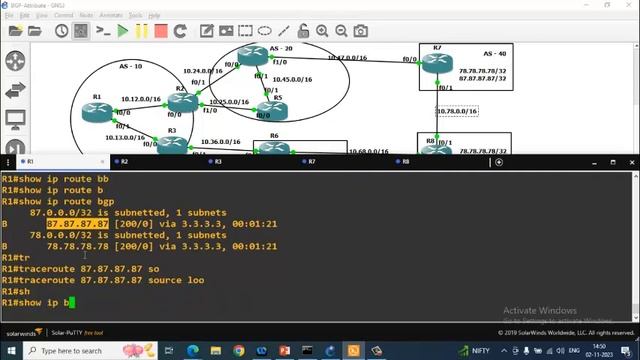Open the Tools menu in GNS3
This screenshot has height=360, width=640.
(x=135, y=16)
